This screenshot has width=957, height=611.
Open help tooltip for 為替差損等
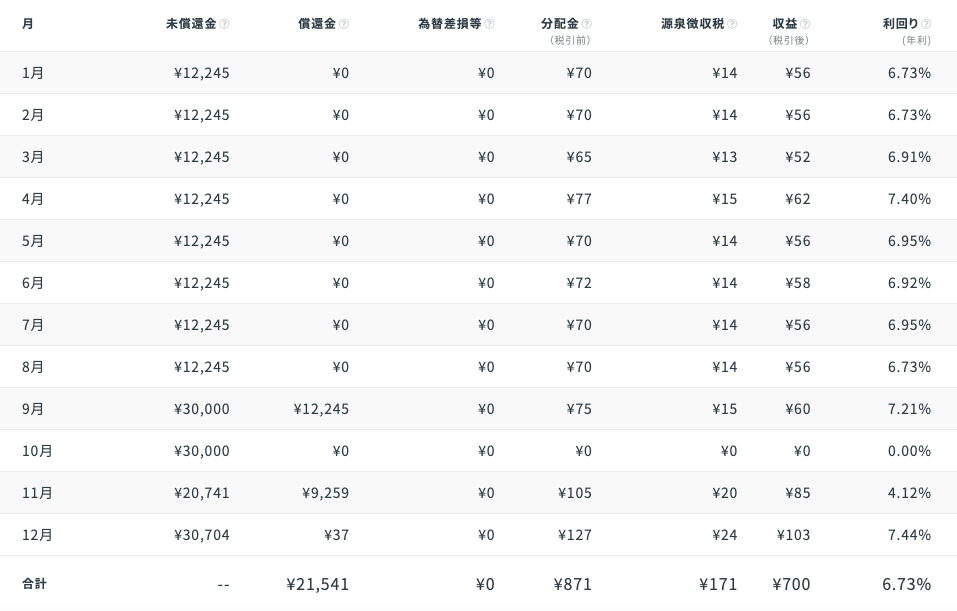(x=489, y=24)
